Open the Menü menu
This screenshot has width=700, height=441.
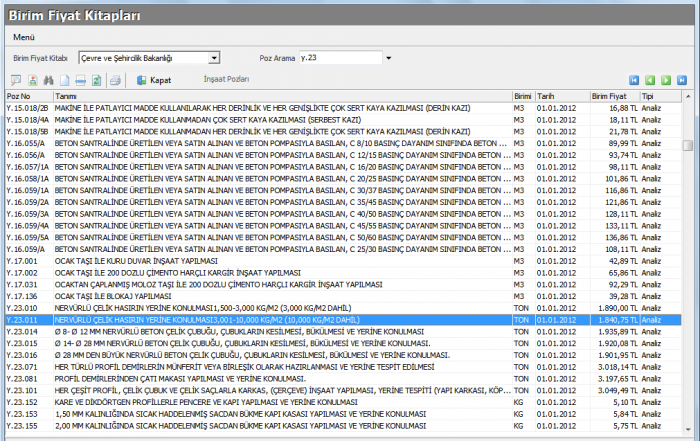(x=24, y=36)
